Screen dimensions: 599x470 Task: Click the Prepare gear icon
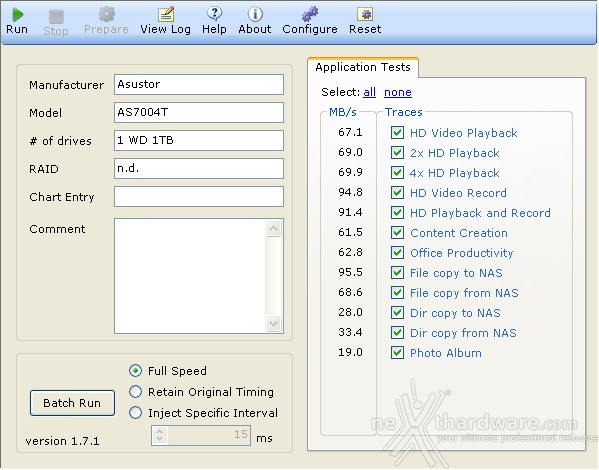(x=107, y=14)
